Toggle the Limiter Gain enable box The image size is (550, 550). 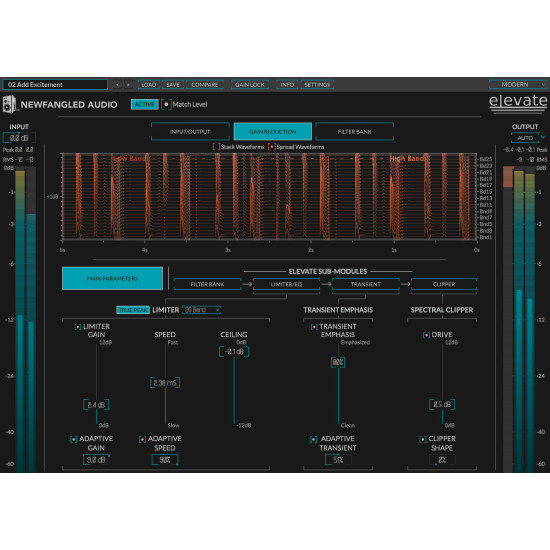(78, 327)
